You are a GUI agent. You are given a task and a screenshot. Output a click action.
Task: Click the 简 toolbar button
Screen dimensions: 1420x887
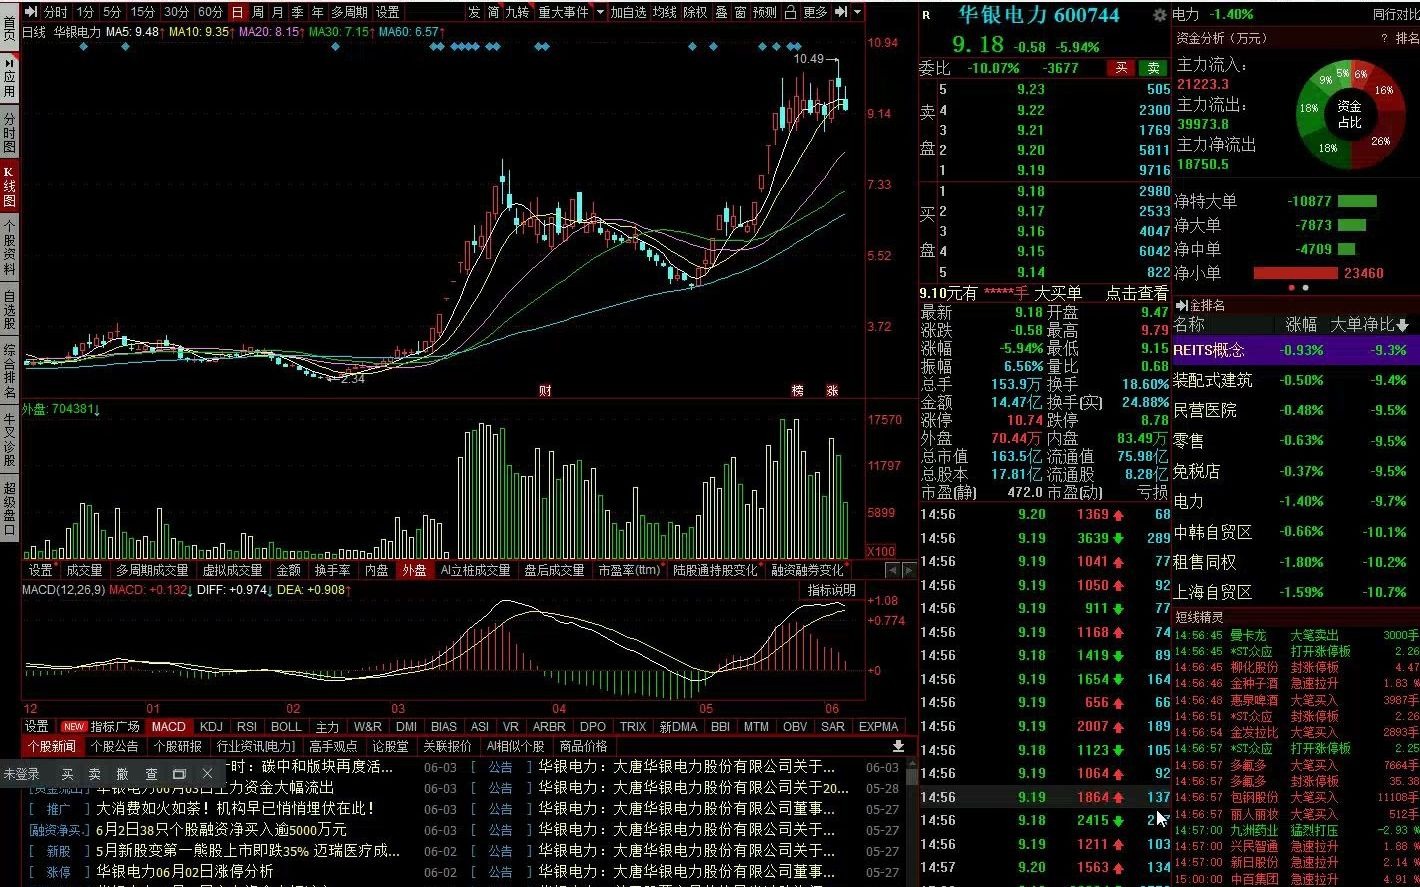493,12
